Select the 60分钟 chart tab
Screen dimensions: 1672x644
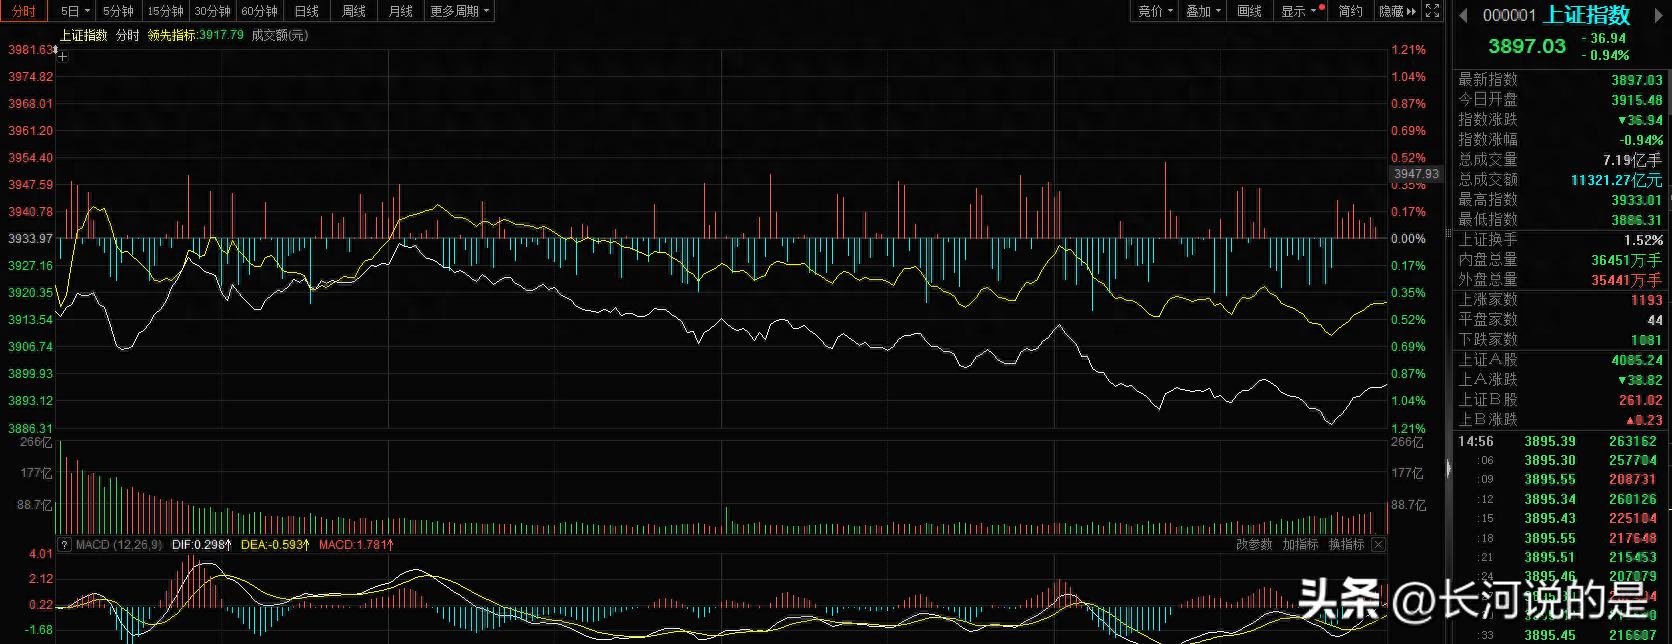point(259,11)
